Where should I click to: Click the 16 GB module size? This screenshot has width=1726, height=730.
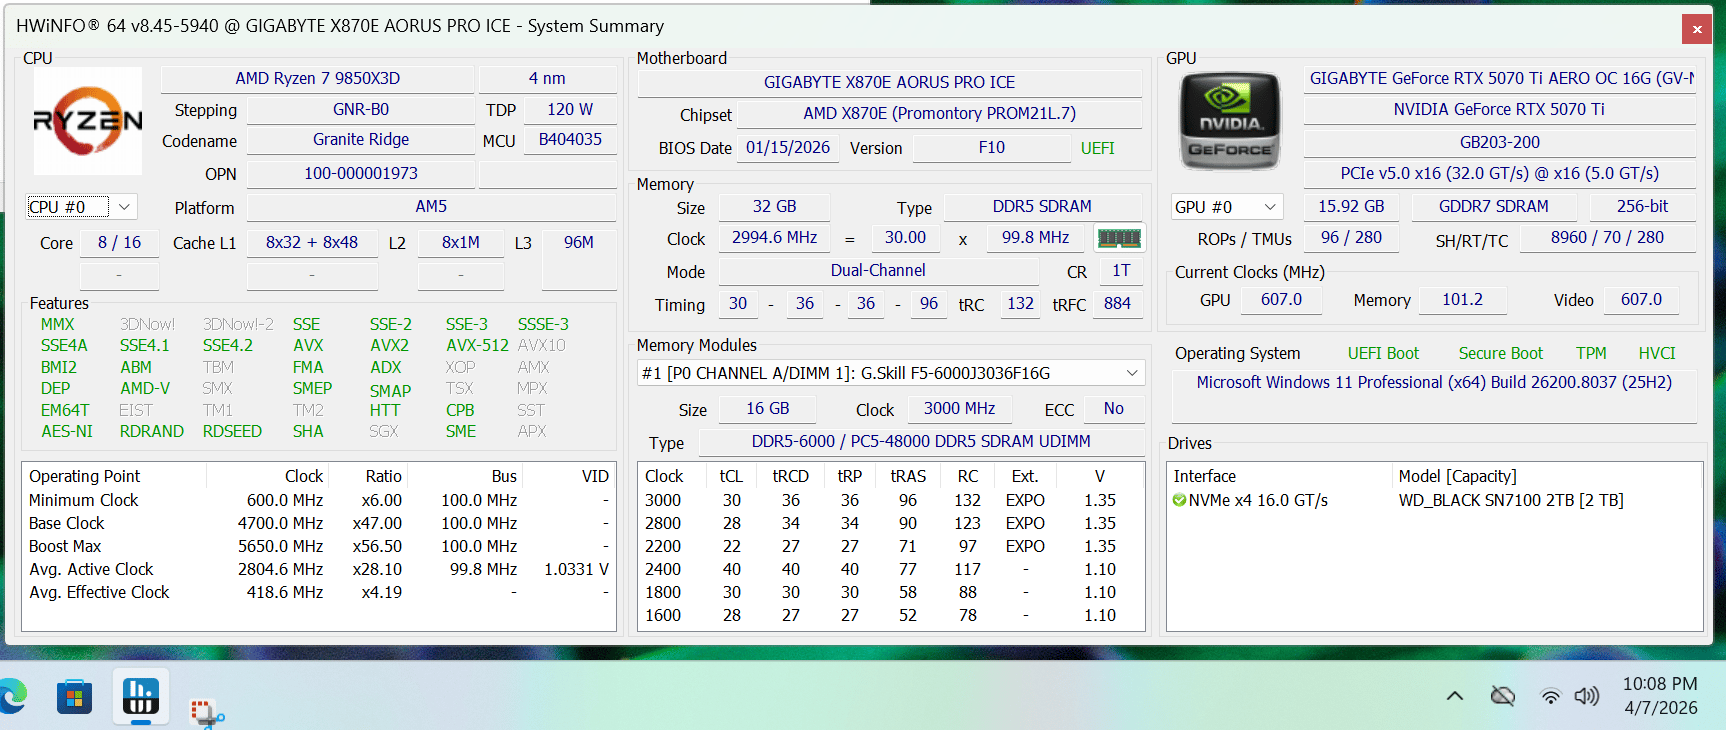[x=768, y=408]
